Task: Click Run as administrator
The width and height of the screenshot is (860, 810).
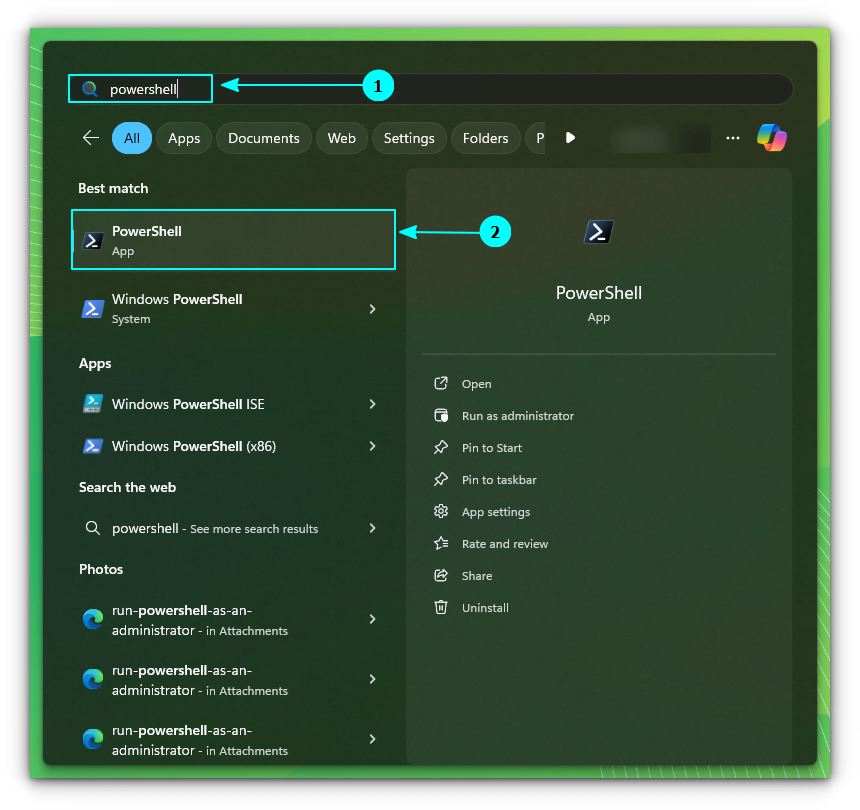Action: (518, 416)
